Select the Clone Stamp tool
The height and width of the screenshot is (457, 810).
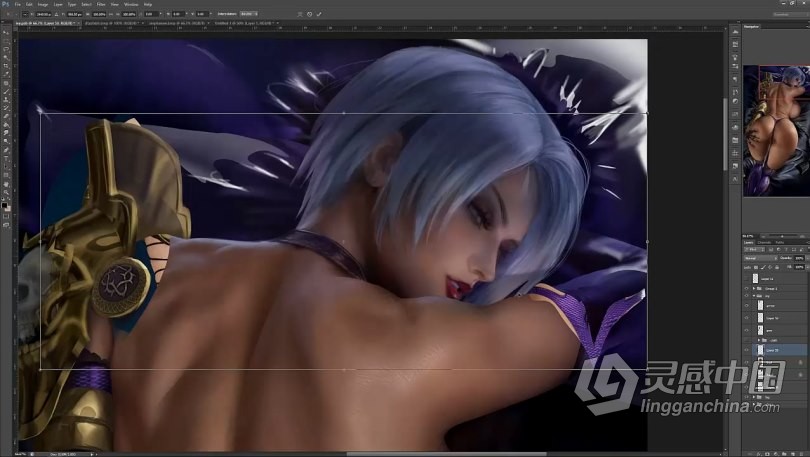pos(6,99)
